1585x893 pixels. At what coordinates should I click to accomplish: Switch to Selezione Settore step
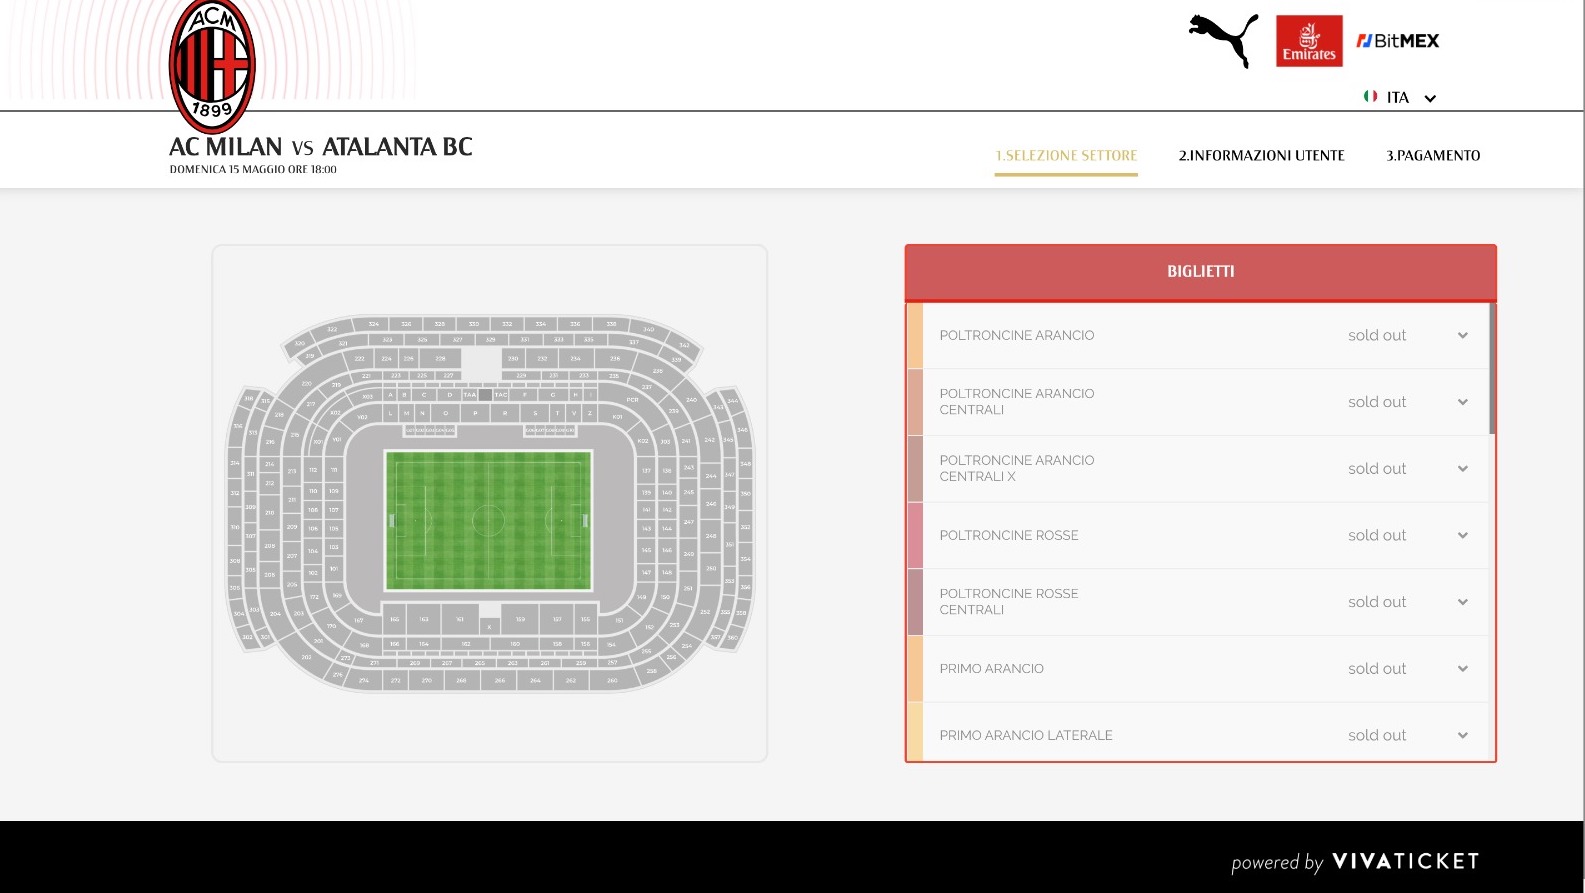coord(1066,156)
